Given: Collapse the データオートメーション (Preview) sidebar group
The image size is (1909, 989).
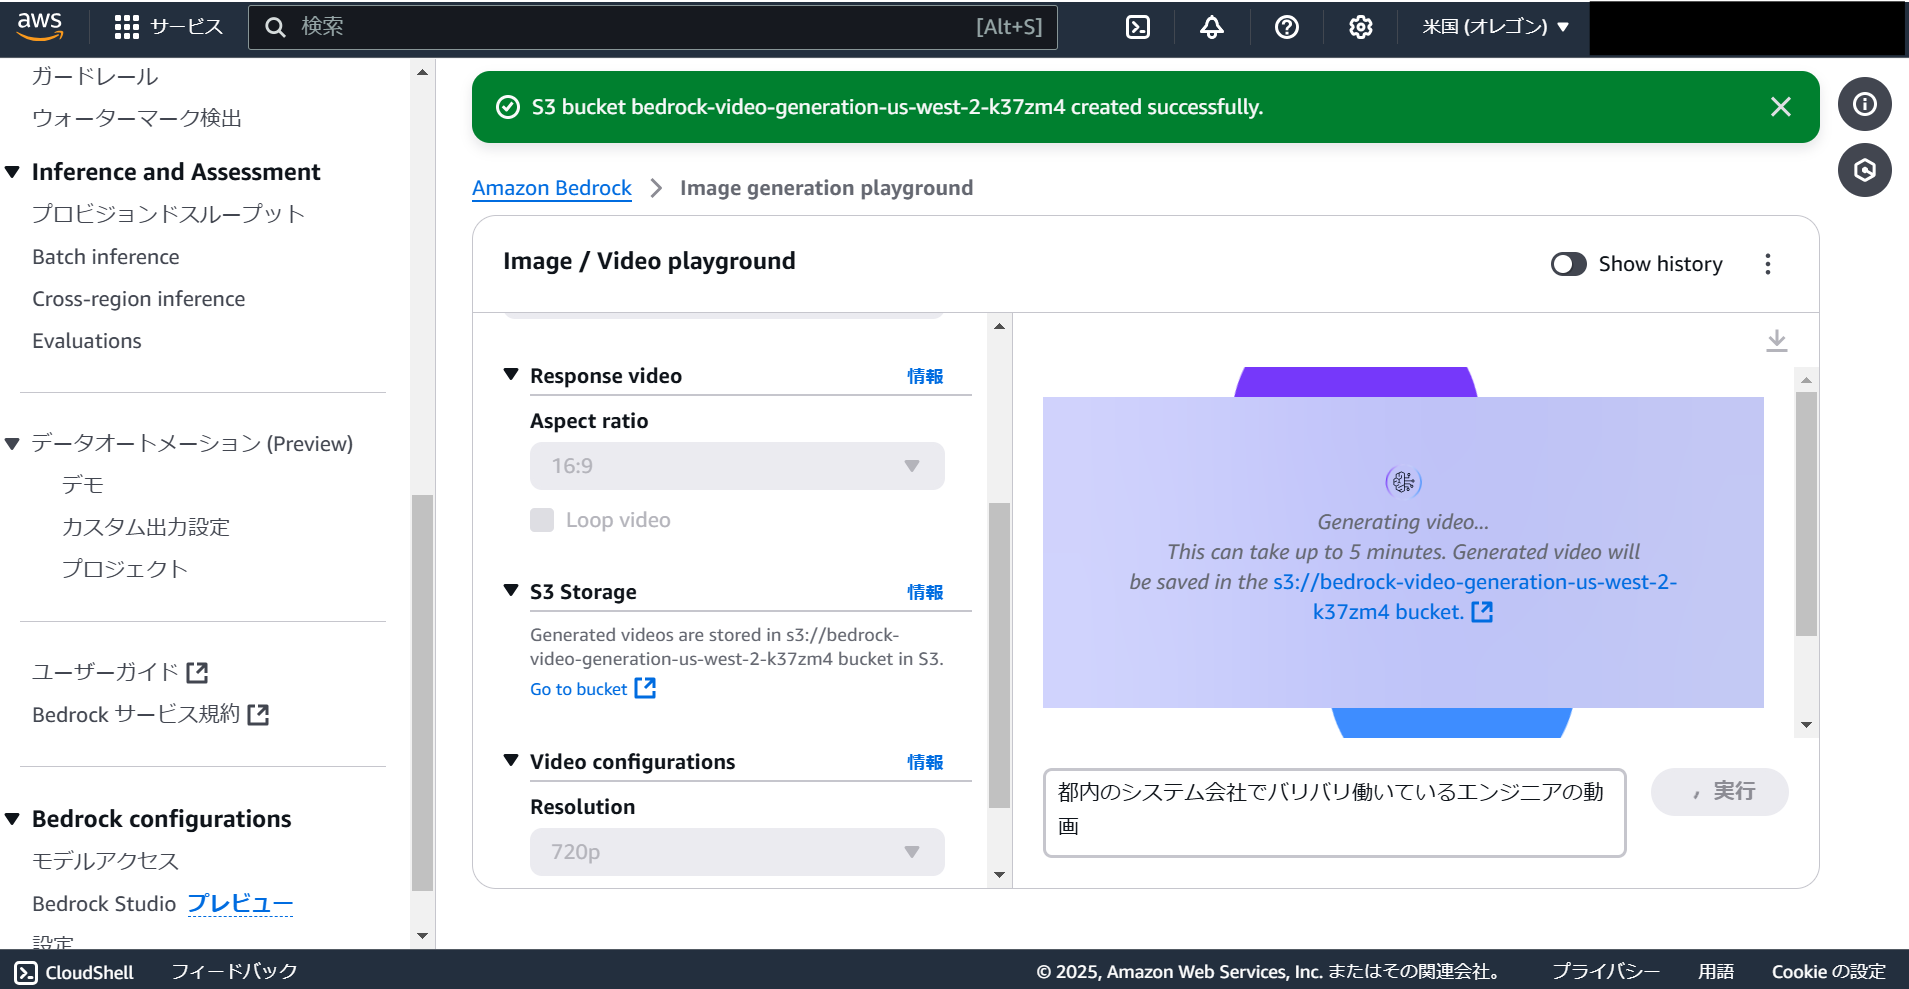Looking at the screenshot, I should (13, 444).
